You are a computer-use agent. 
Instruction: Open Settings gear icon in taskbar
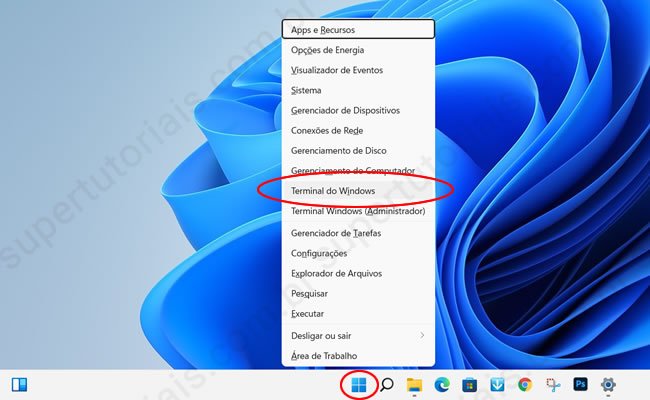point(608,385)
